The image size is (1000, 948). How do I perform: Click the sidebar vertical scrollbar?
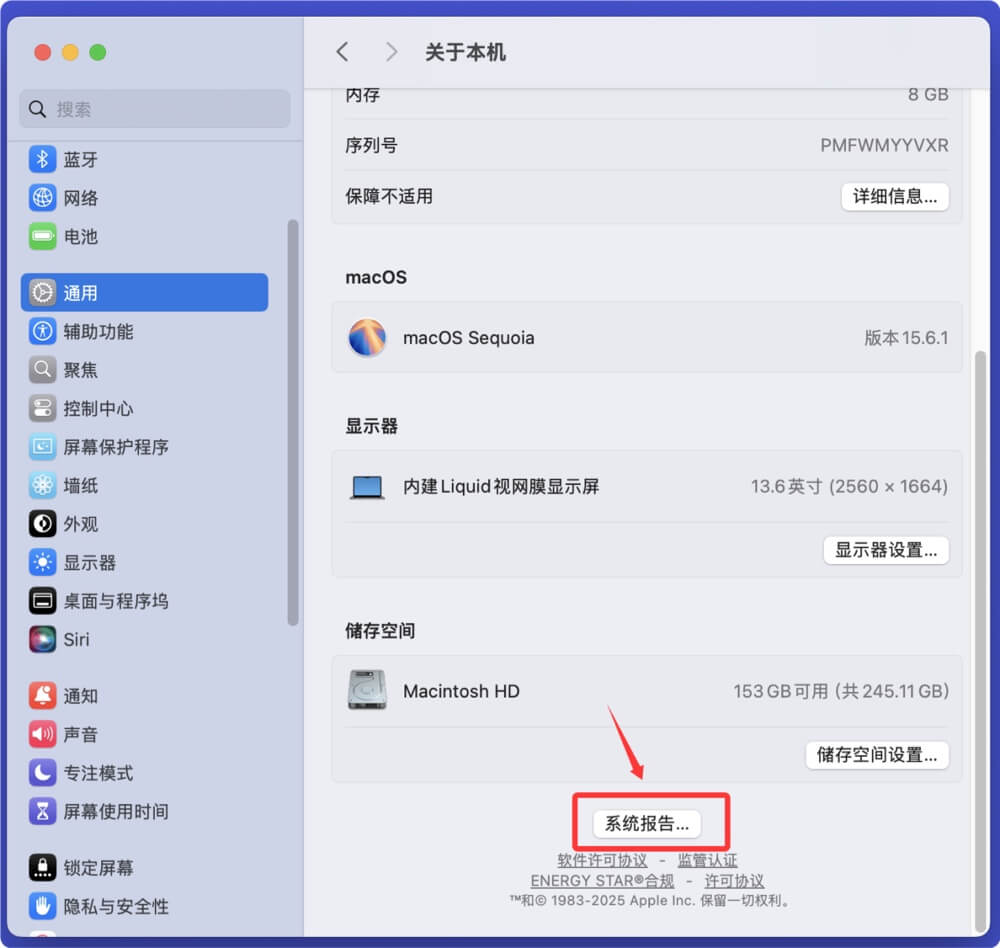(293, 420)
